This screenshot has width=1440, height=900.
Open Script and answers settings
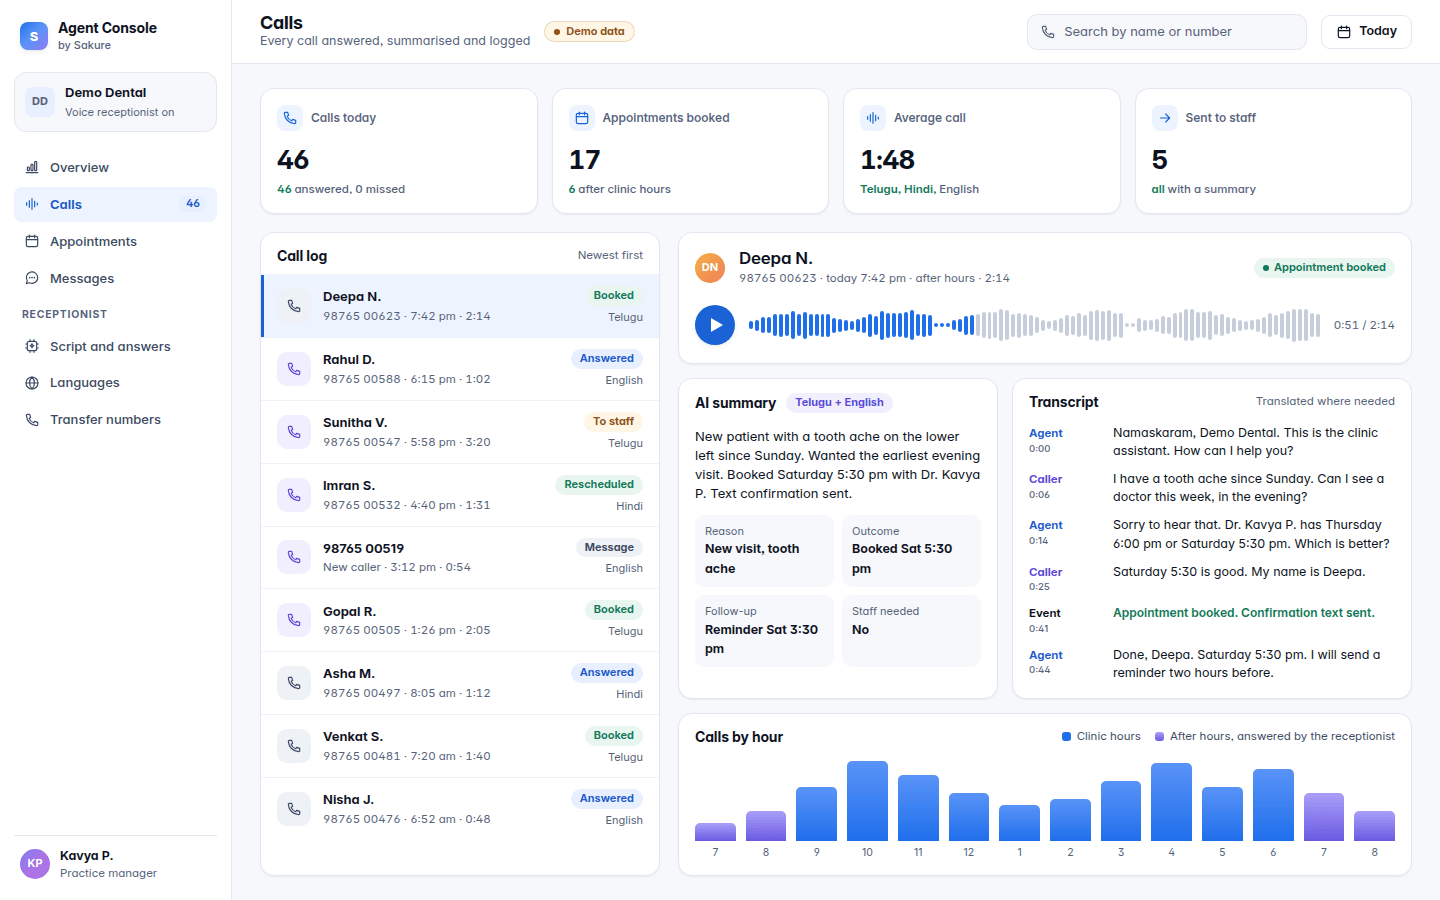point(115,346)
